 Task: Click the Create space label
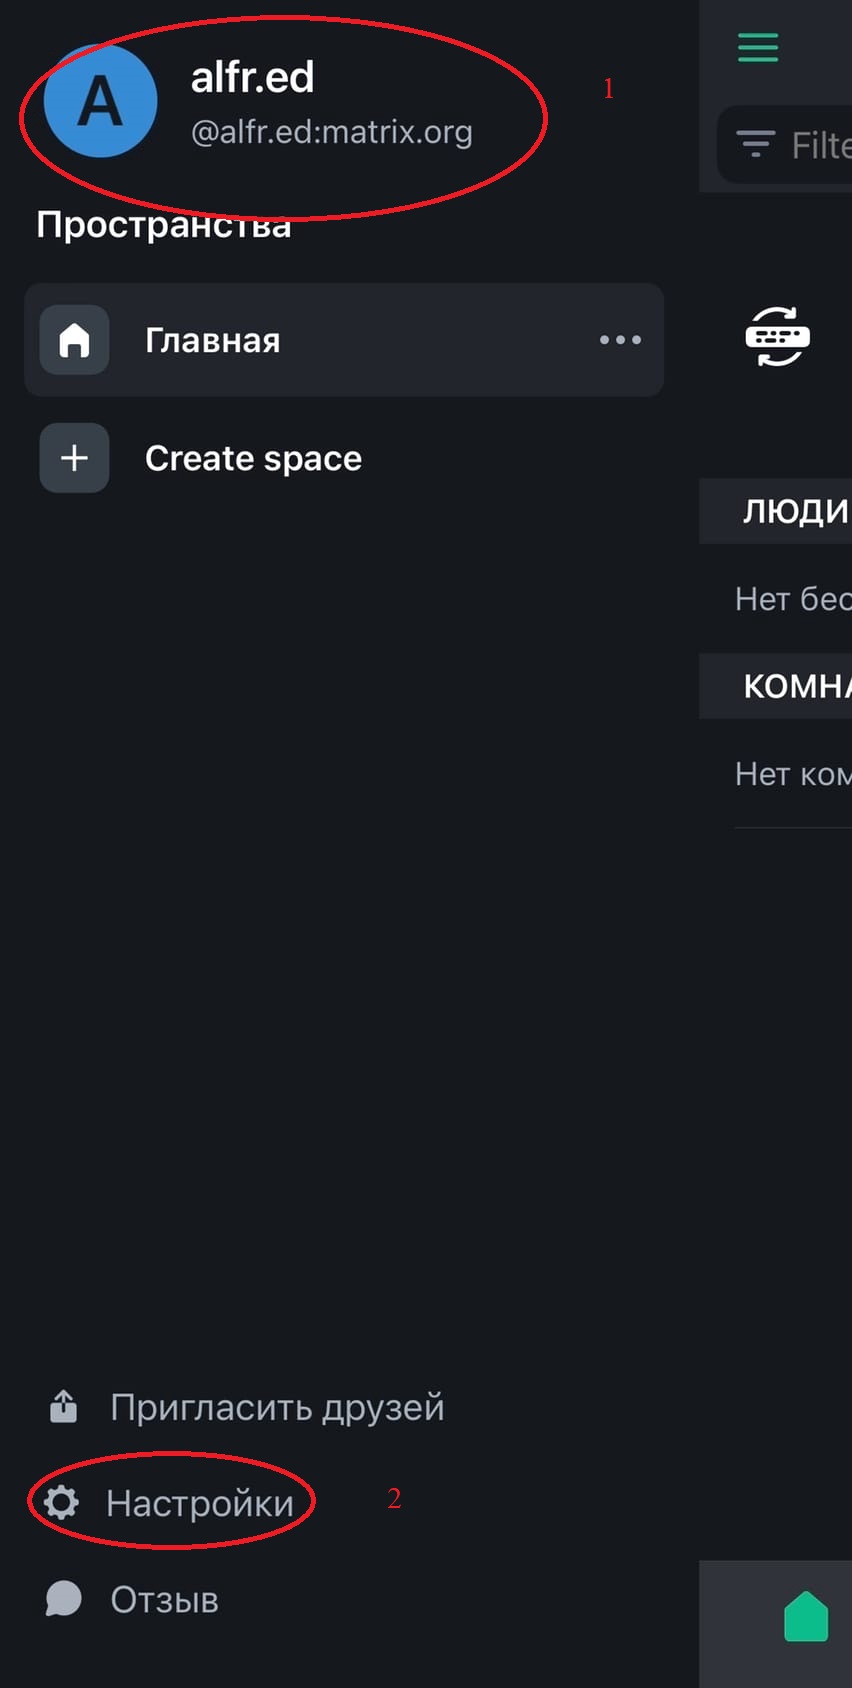point(253,458)
